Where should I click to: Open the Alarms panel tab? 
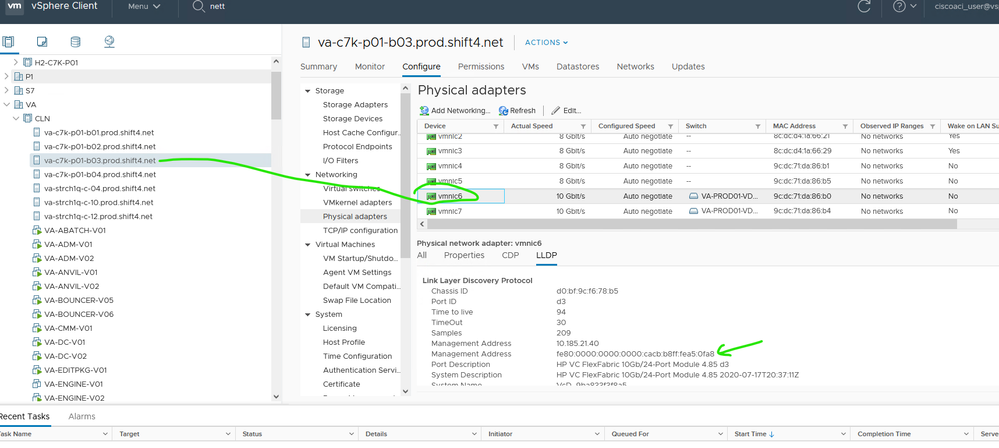82,416
